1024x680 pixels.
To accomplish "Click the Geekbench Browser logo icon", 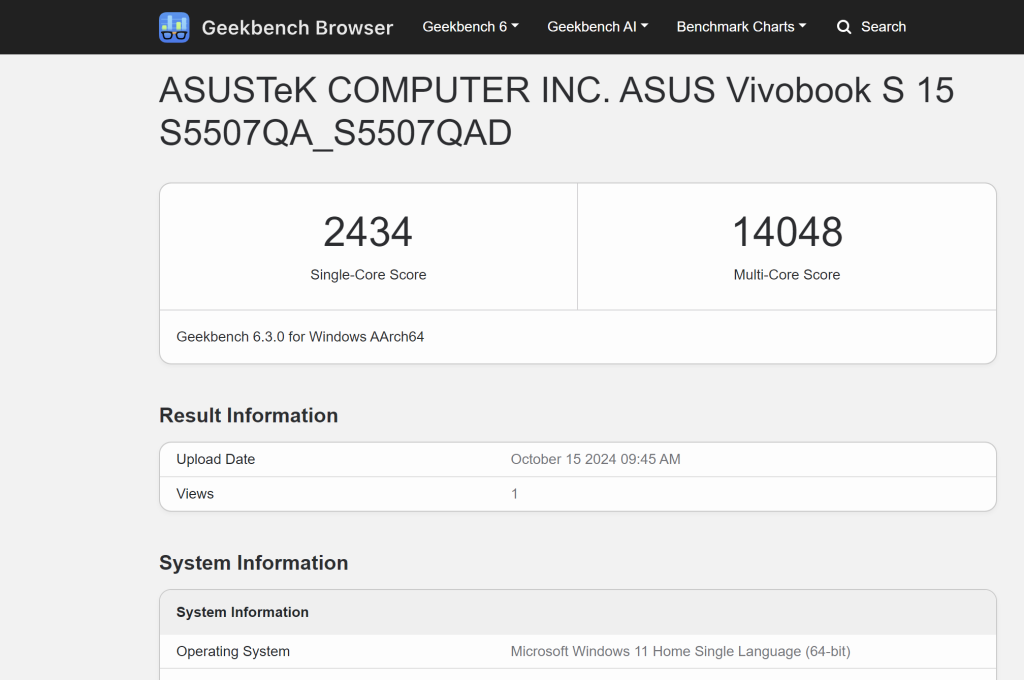I will [174, 27].
